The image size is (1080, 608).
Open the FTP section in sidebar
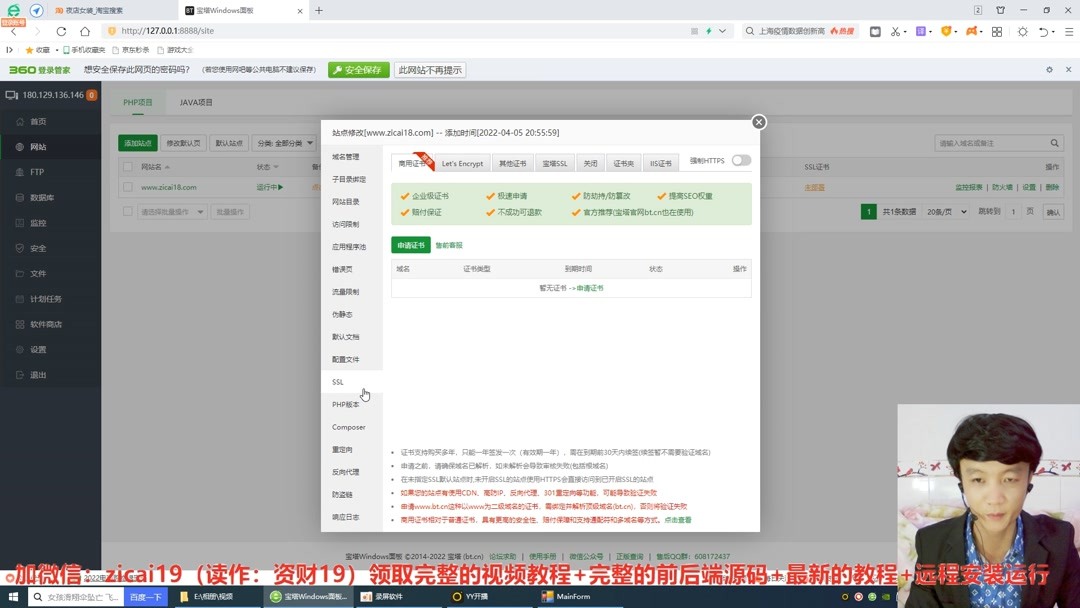click(x=40, y=171)
